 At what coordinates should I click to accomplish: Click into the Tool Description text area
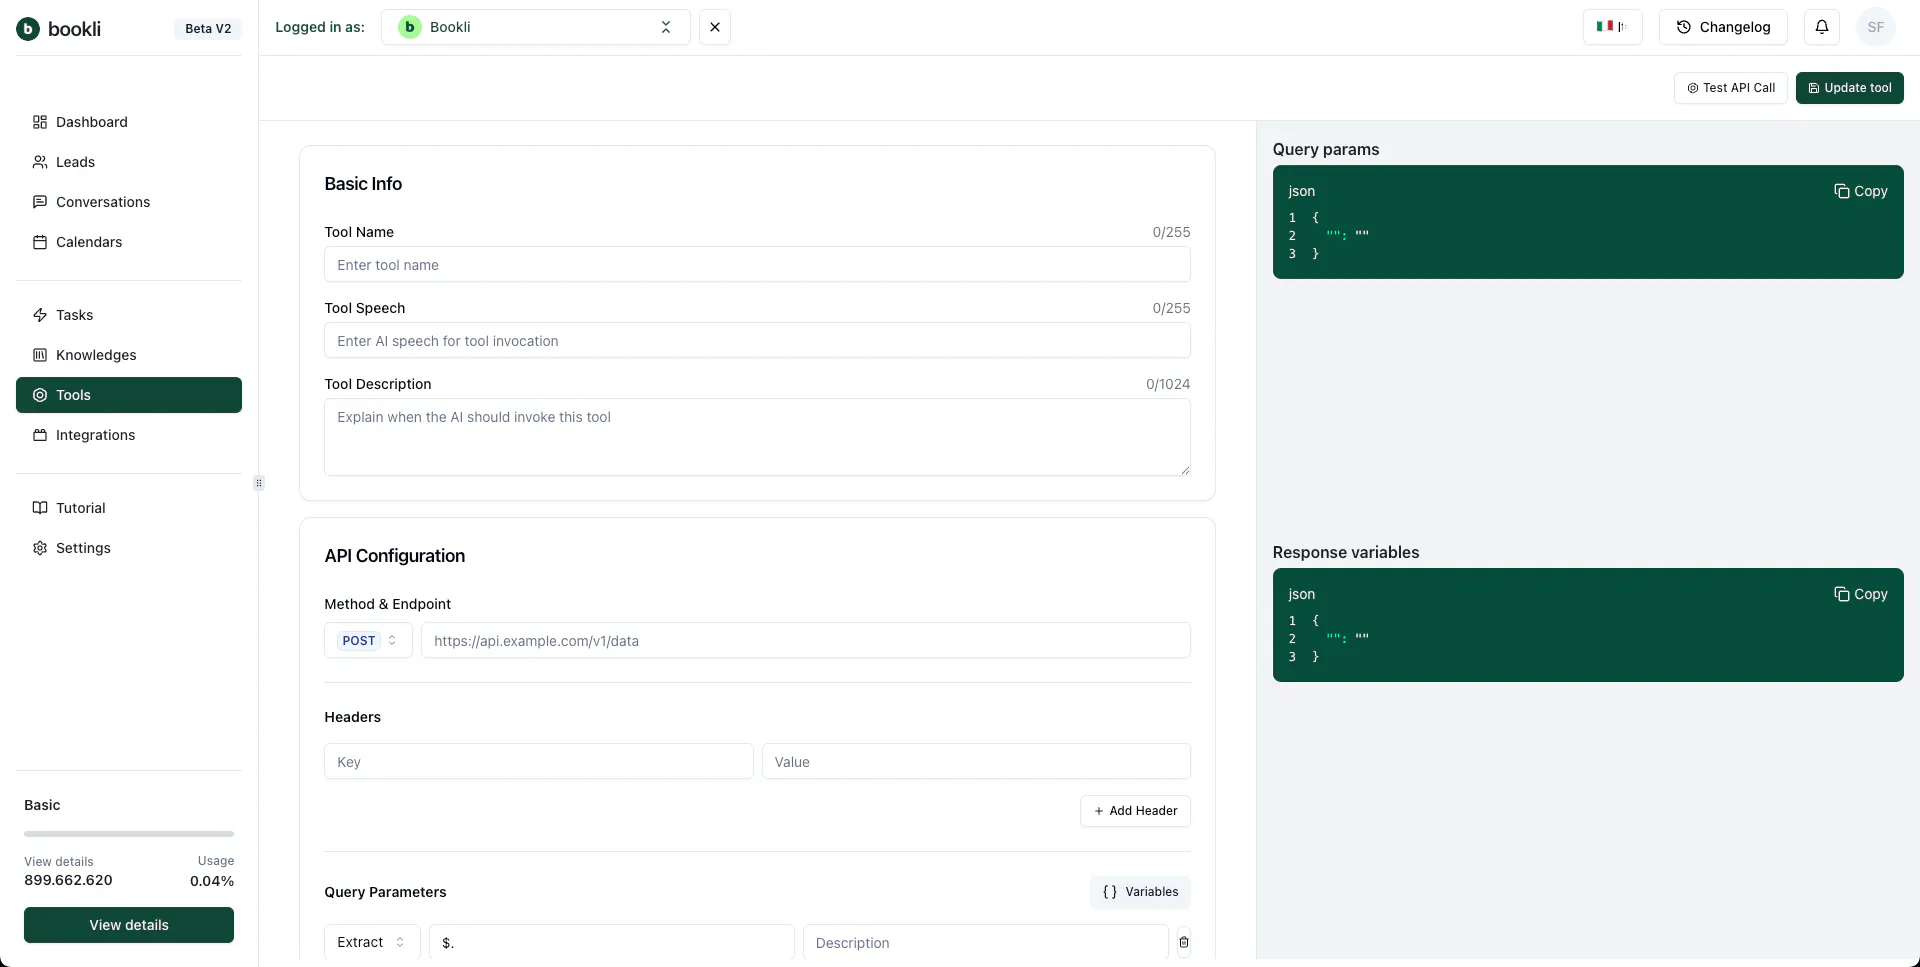click(x=757, y=437)
